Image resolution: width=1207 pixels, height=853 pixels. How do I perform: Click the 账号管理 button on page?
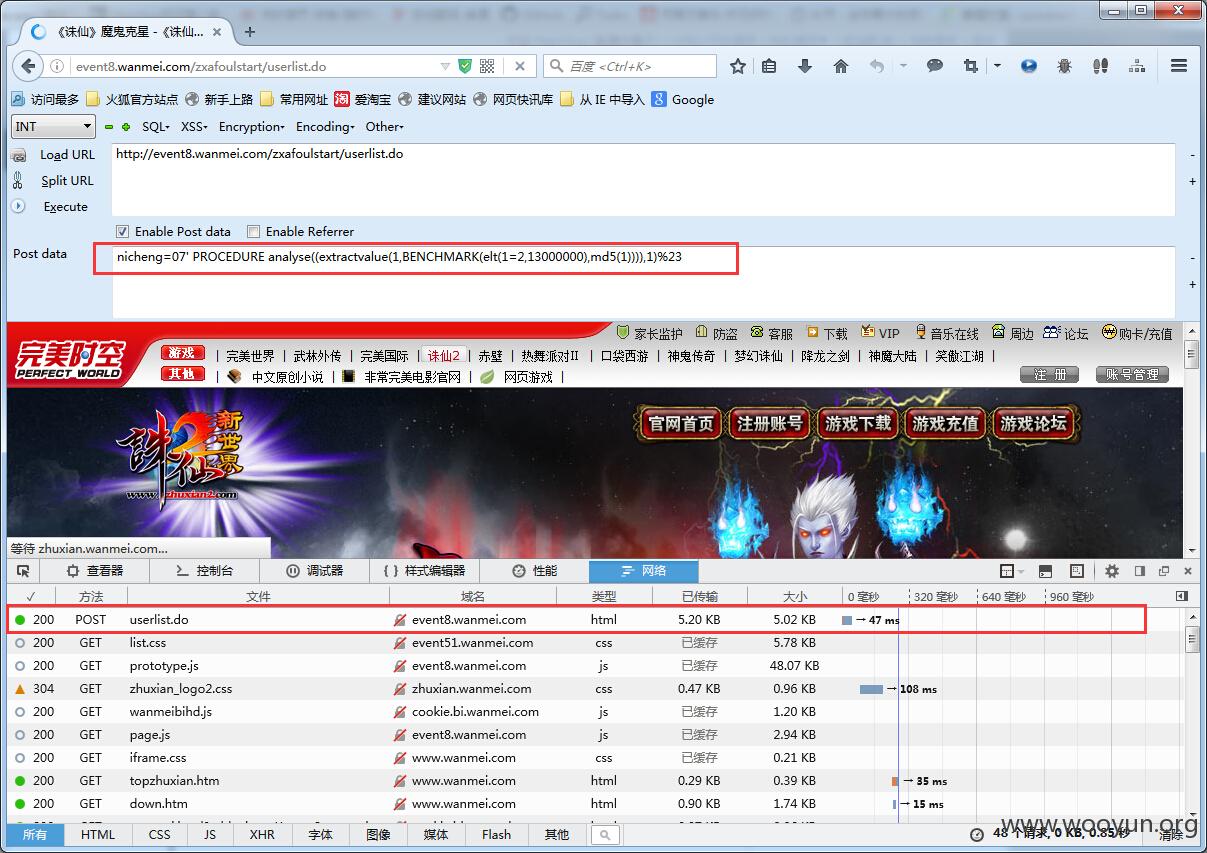[x=1133, y=374]
